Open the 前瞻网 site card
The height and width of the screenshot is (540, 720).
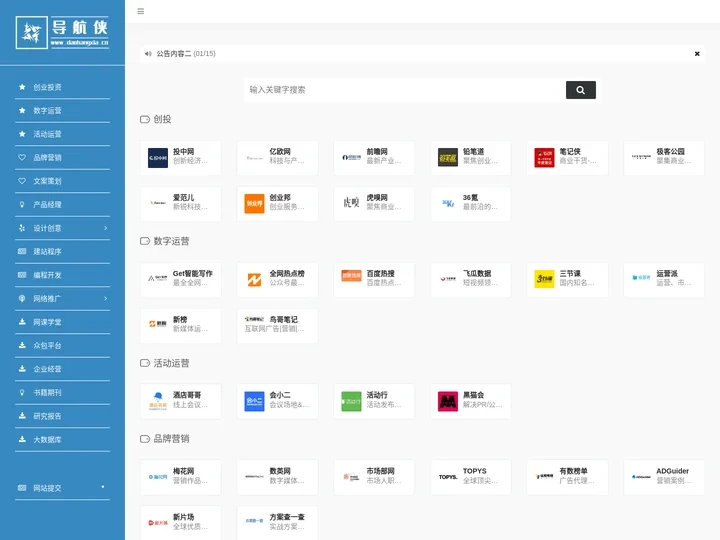tap(374, 158)
